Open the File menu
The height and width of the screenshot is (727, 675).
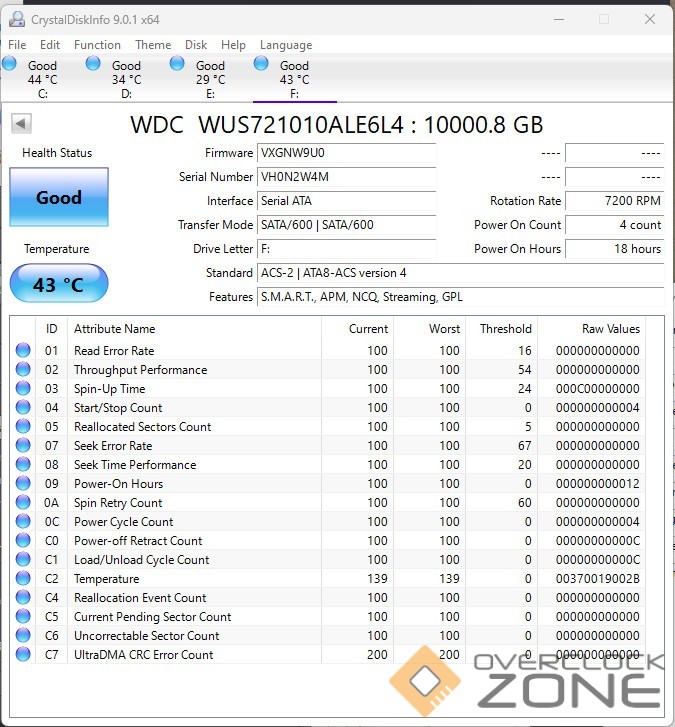(x=17, y=45)
